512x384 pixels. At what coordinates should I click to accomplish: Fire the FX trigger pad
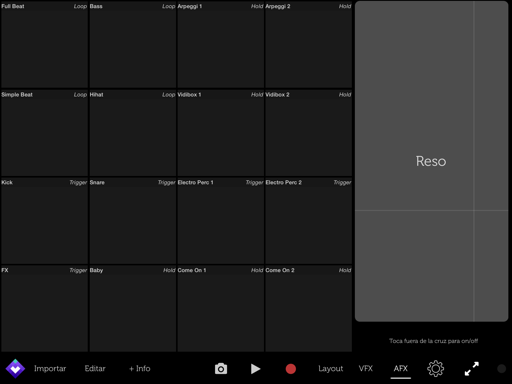(44, 309)
